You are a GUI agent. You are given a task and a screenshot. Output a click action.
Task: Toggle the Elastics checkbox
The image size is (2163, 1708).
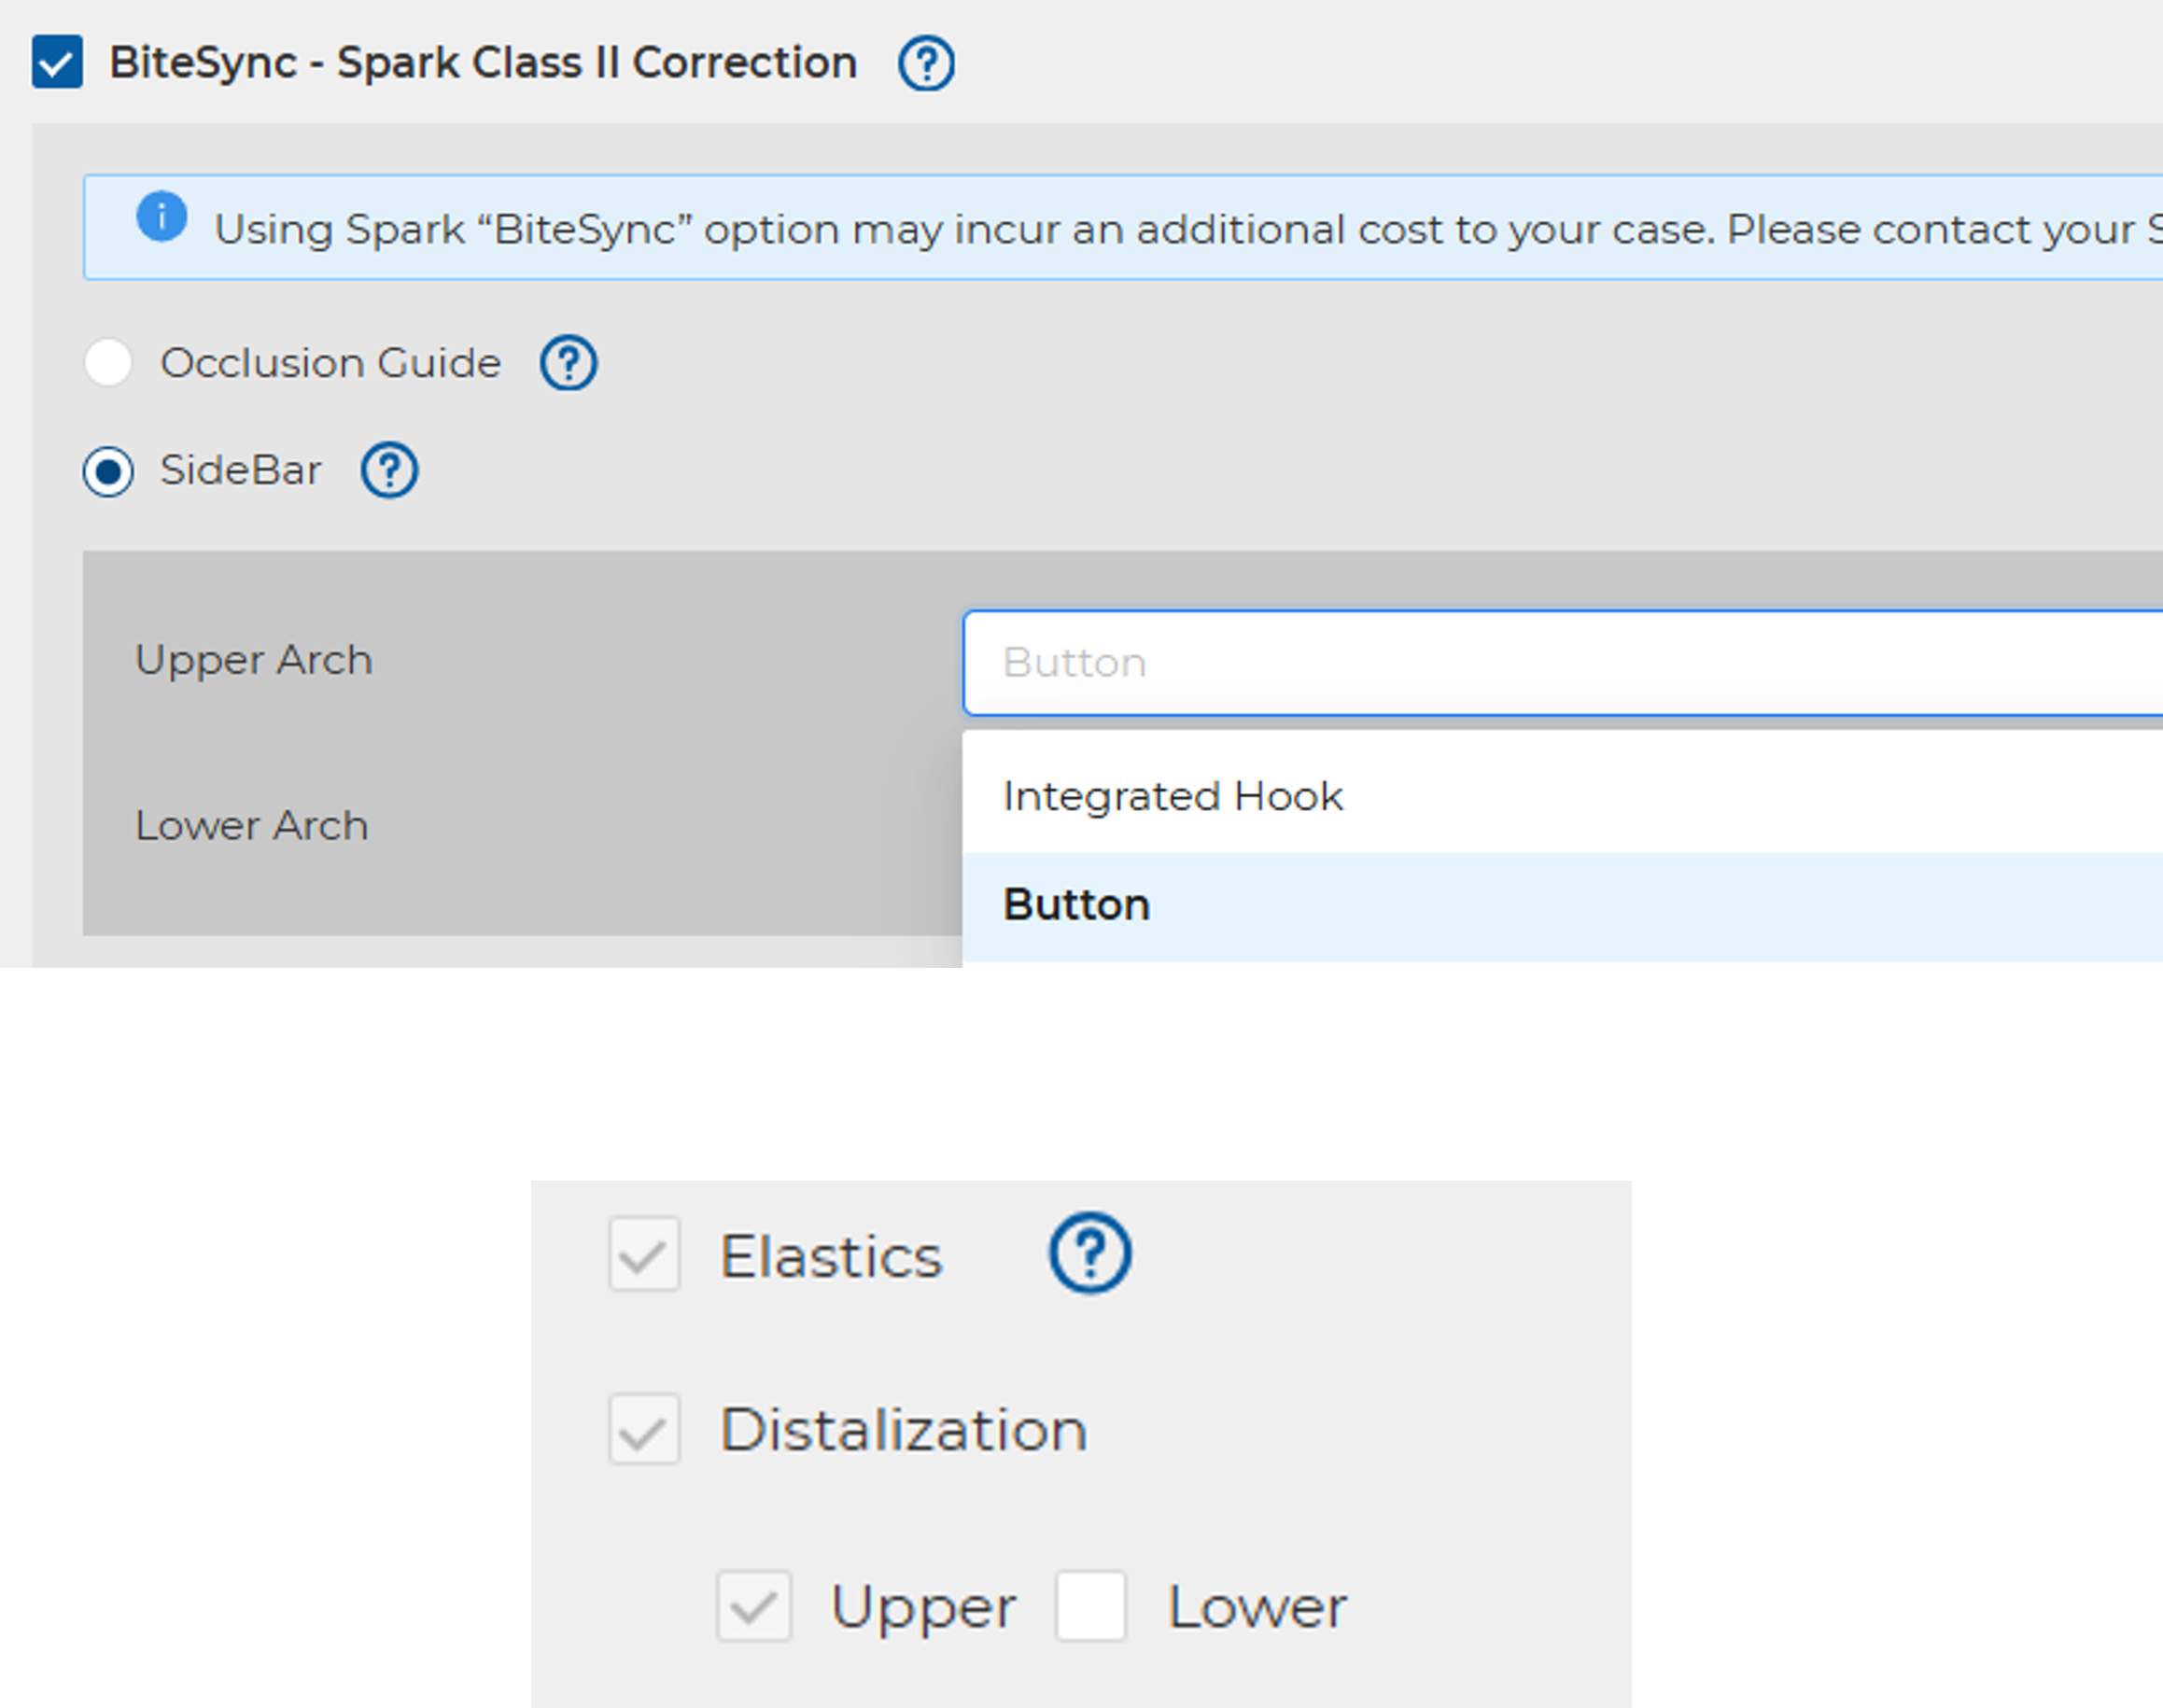point(644,1254)
